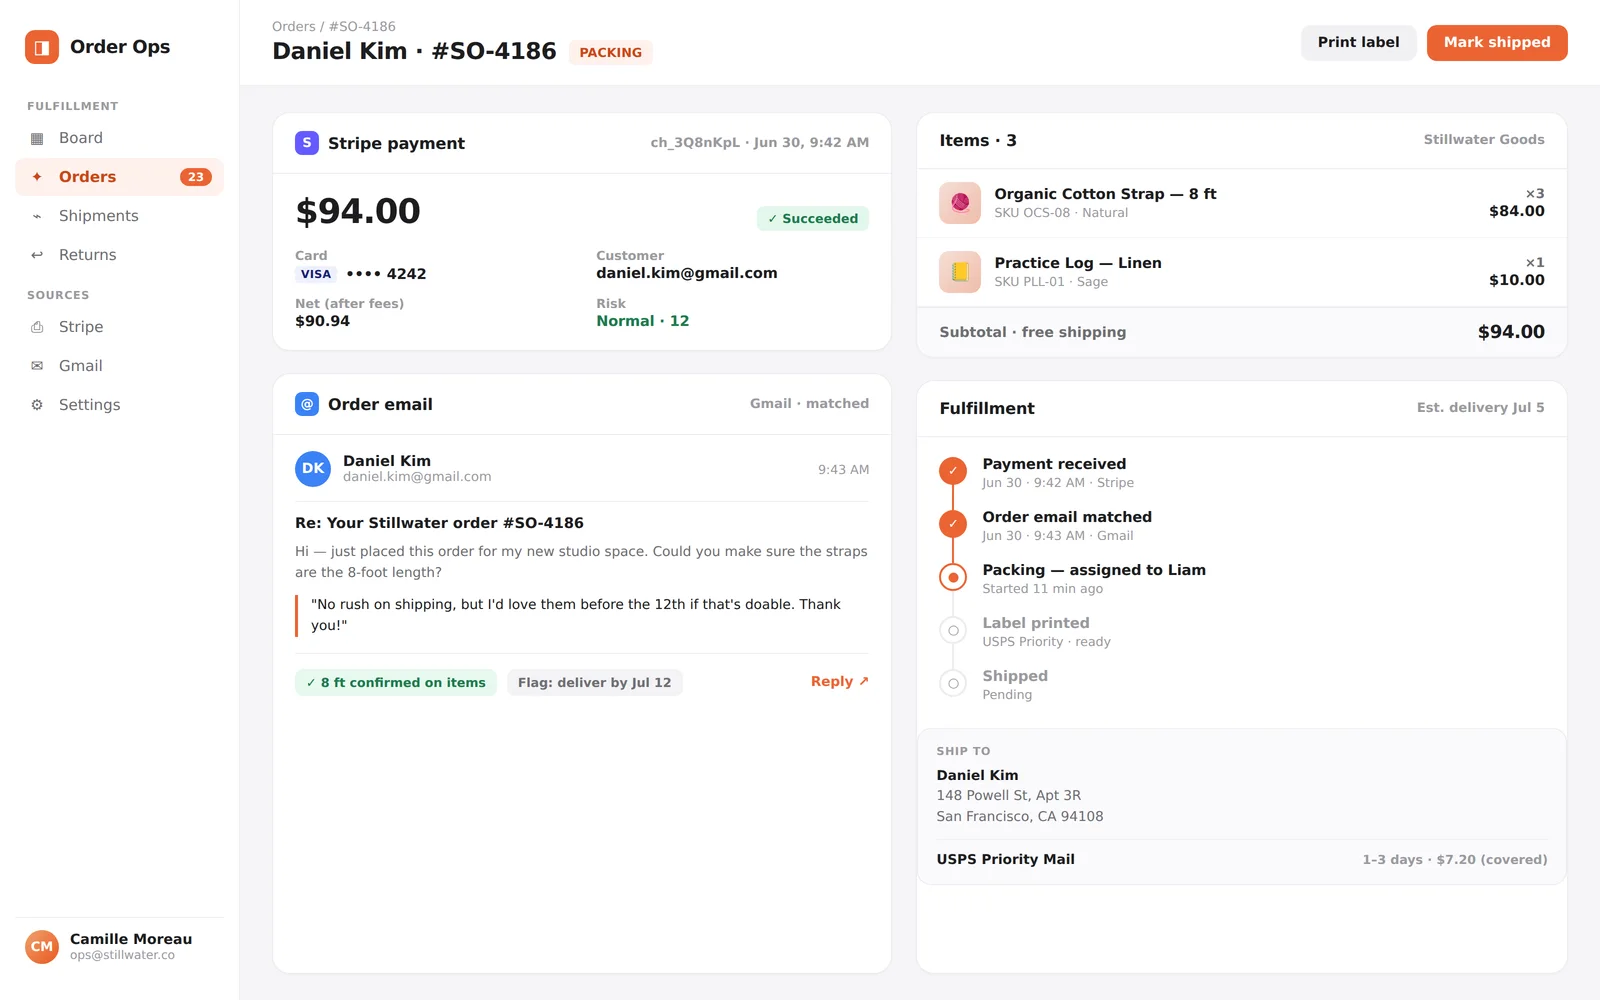Click the orders count badge 23
Screen dimensions: 1600x1000
(195, 177)
